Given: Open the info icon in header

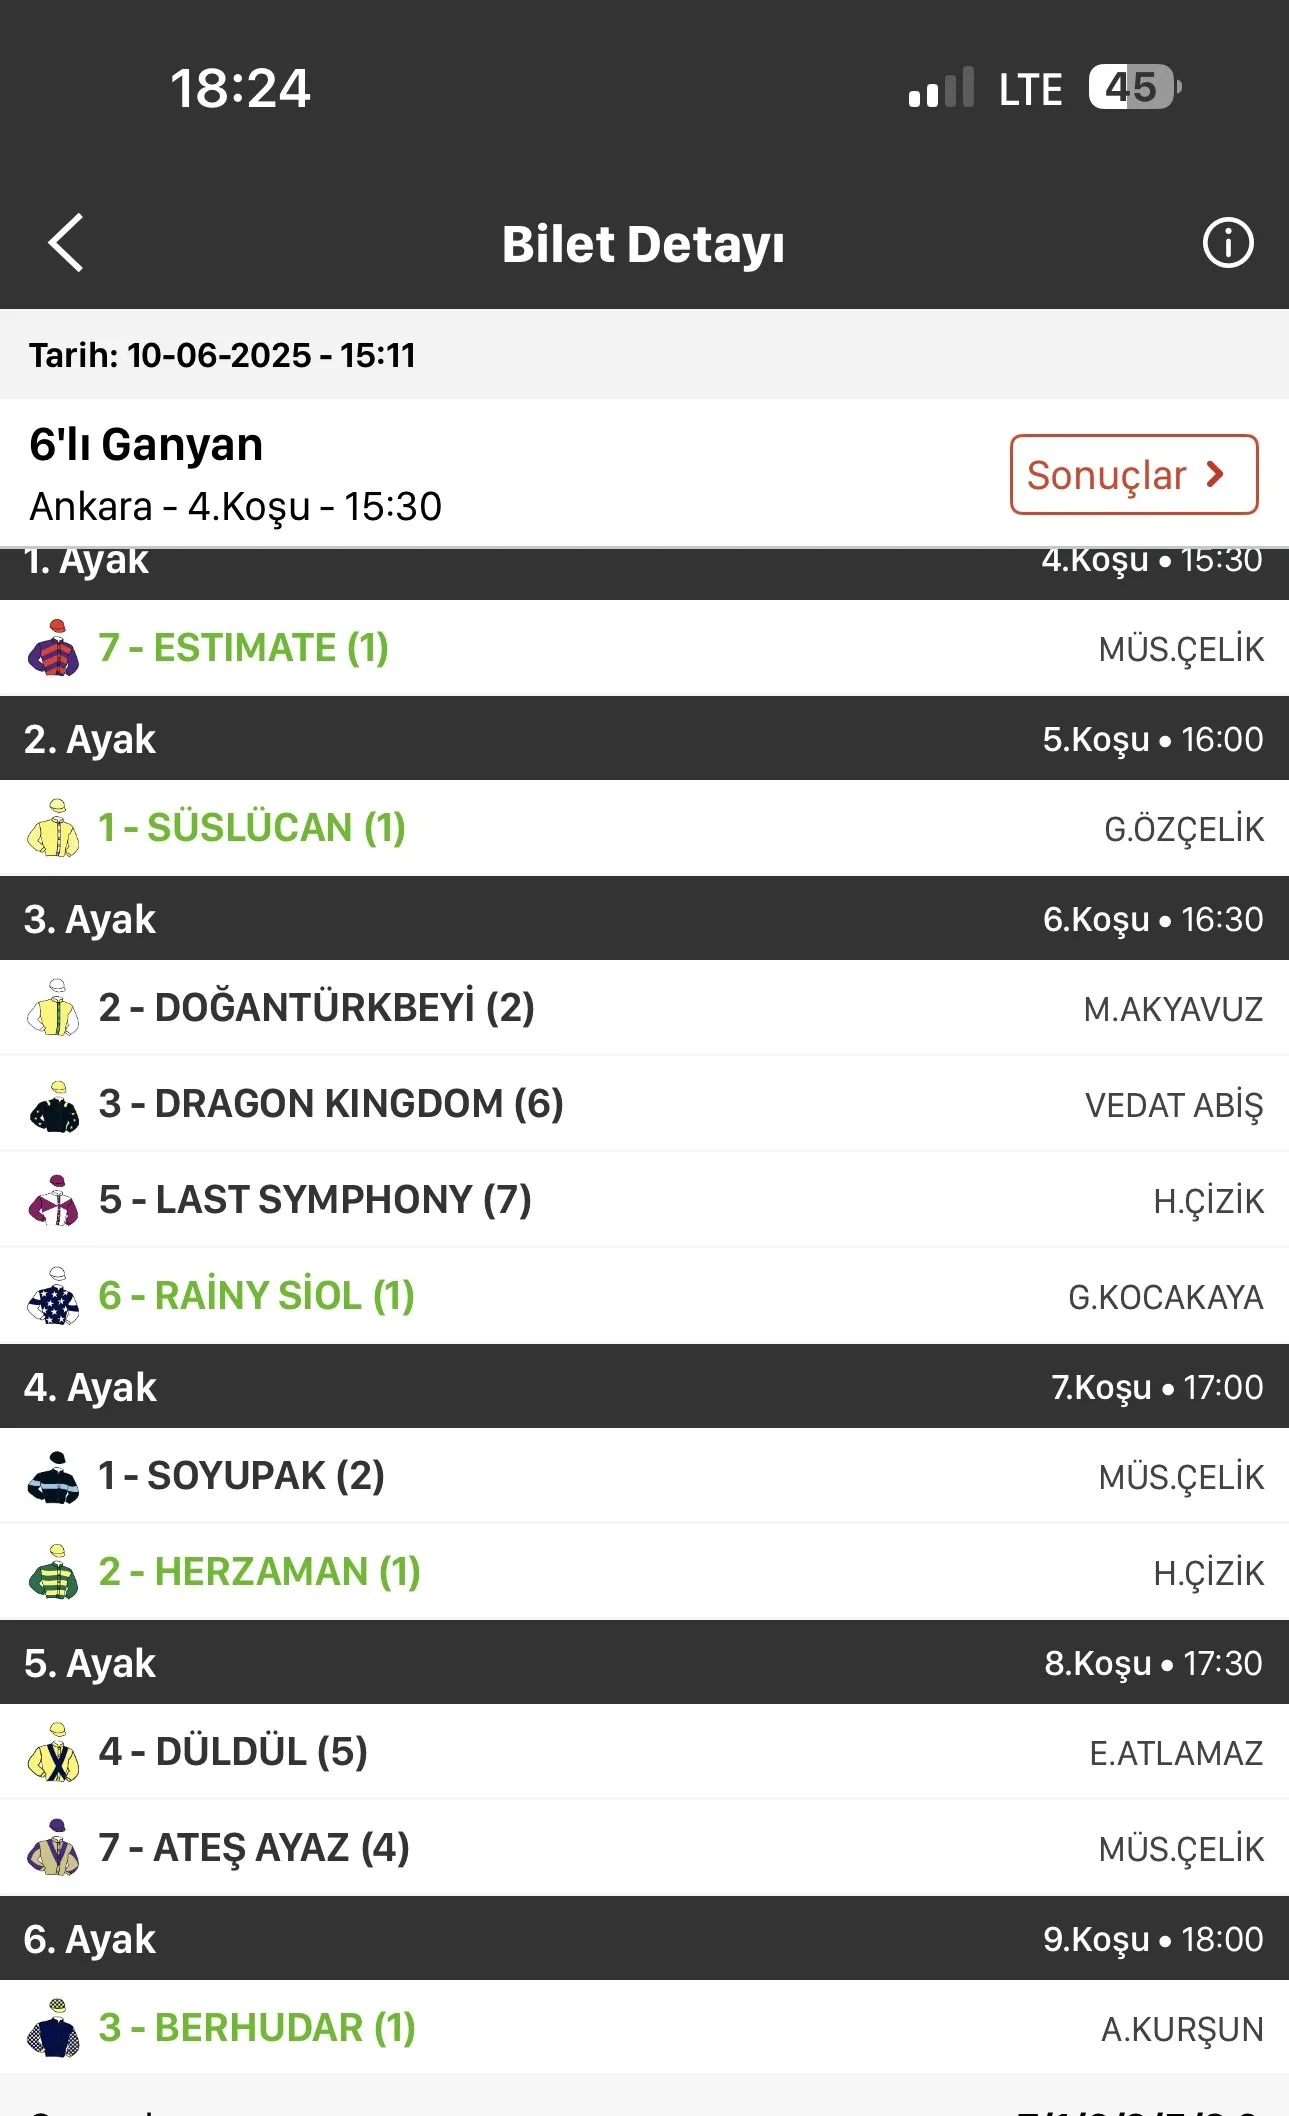Looking at the screenshot, I should [x=1227, y=243].
